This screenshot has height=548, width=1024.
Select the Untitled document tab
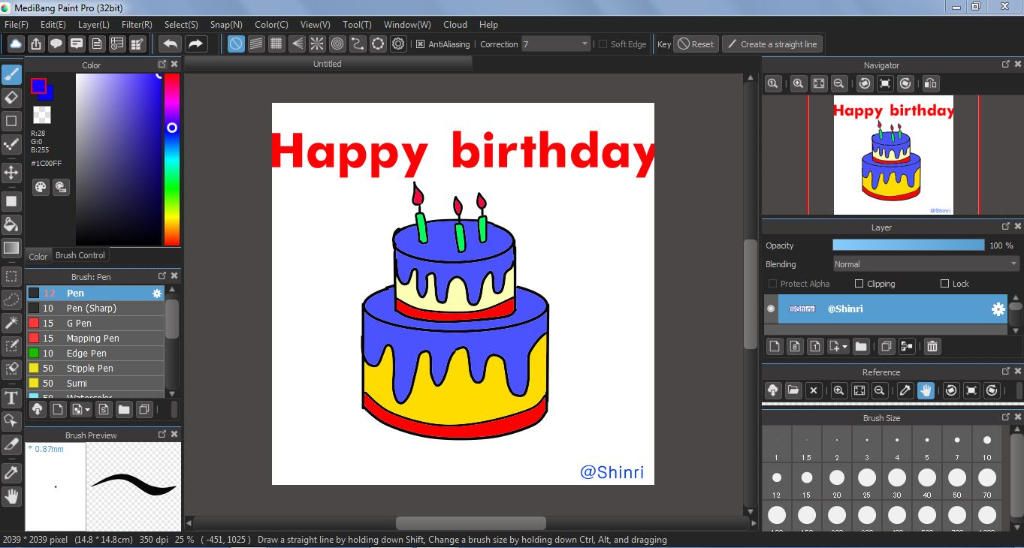(327, 64)
